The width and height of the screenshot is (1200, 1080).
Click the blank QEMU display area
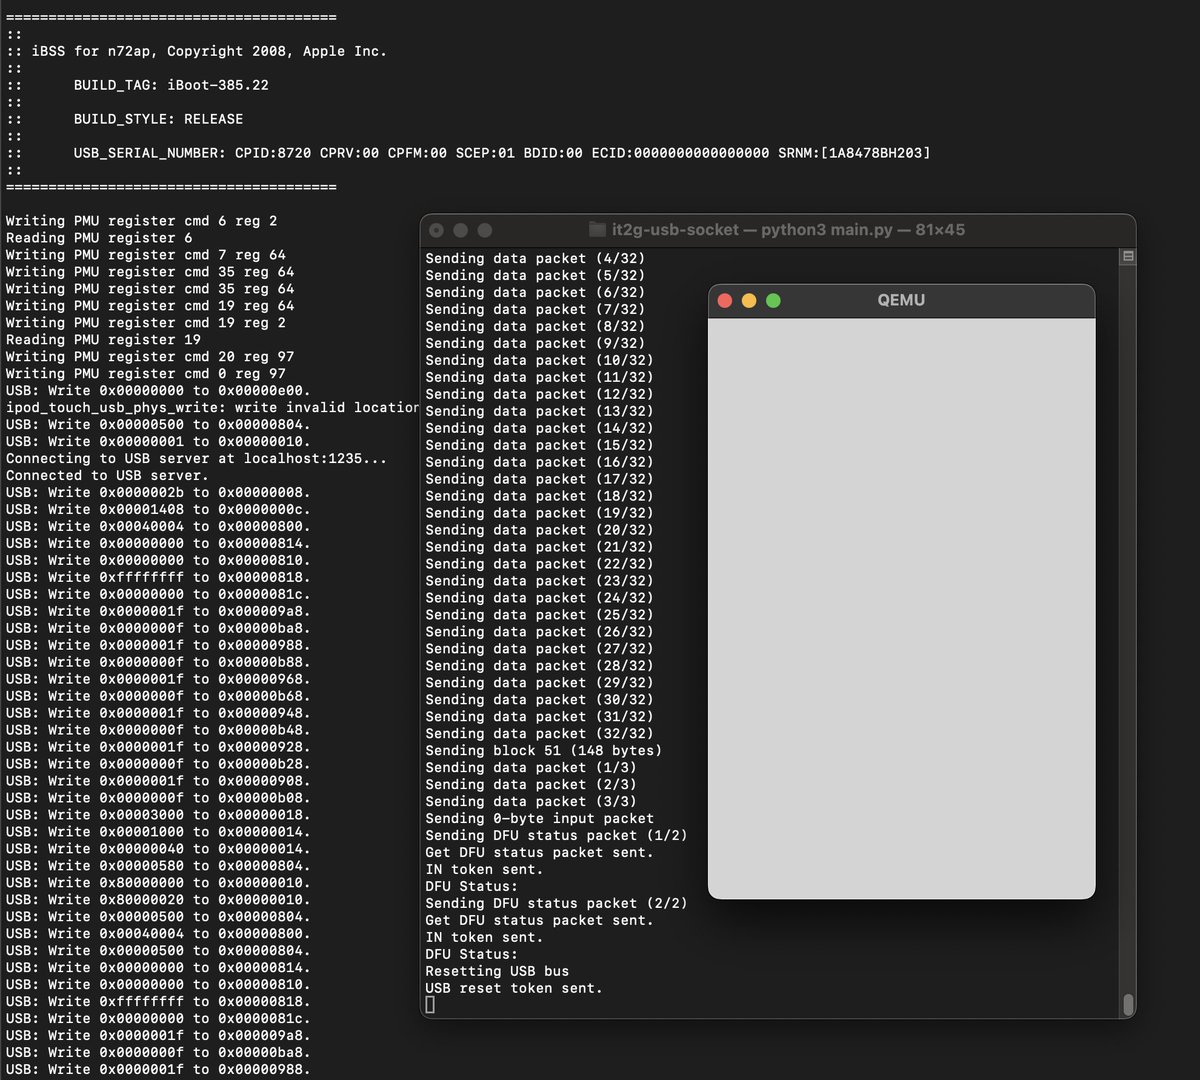pyautogui.click(x=901, y=608)
